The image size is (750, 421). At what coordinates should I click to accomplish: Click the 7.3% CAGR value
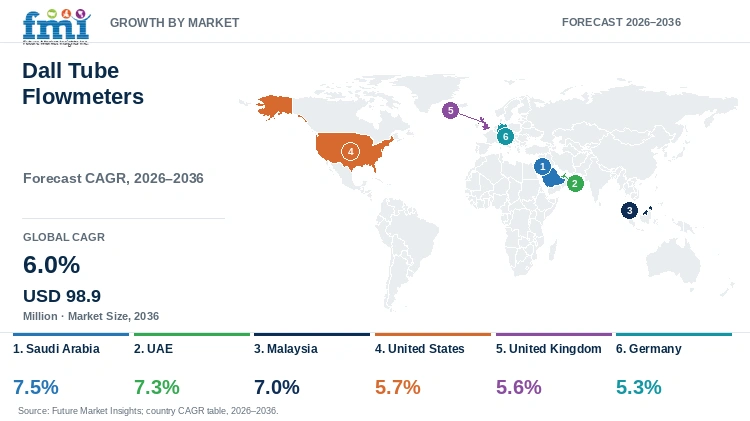(157, 387)
